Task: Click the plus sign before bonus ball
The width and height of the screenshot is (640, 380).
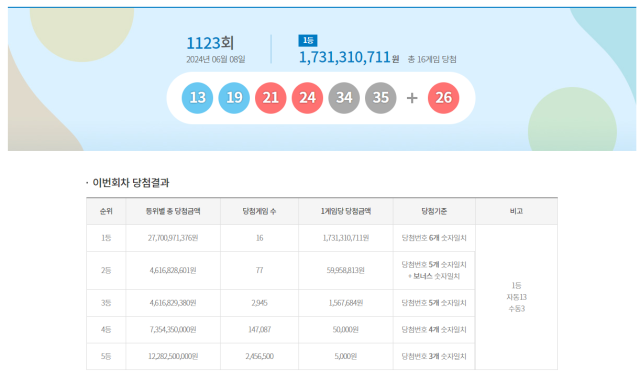Action: click(x=412, y=98)
